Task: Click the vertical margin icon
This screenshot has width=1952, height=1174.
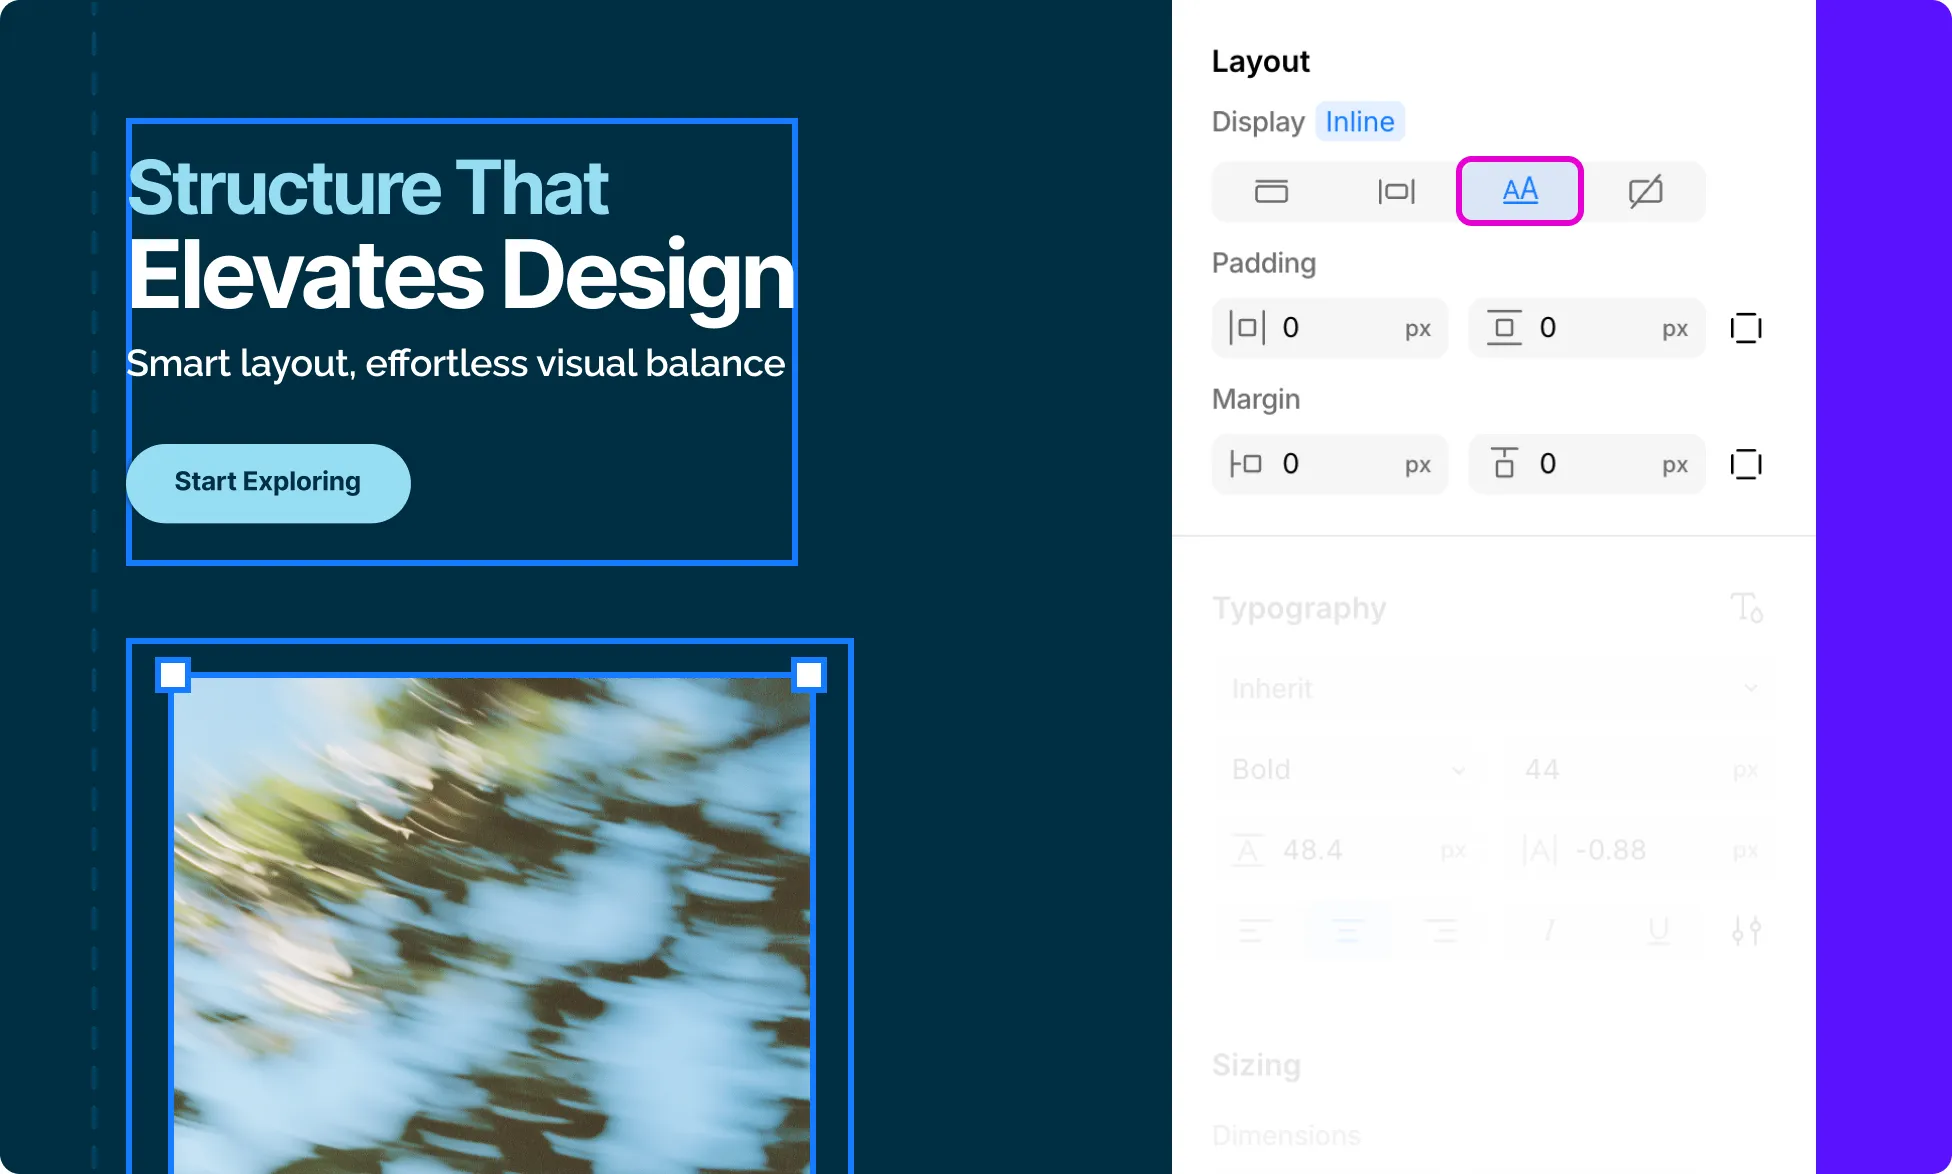Action: [1504, 463]
